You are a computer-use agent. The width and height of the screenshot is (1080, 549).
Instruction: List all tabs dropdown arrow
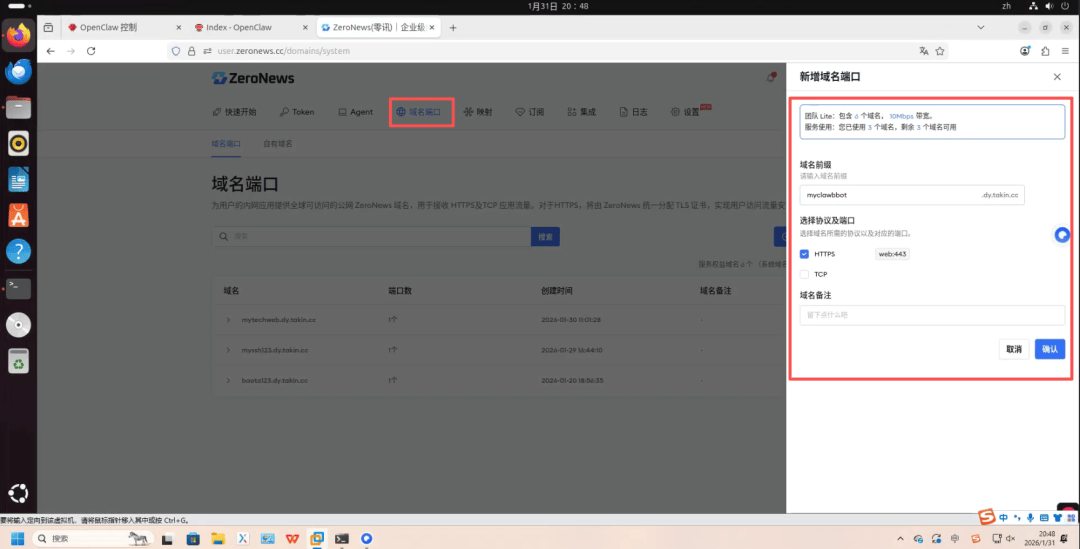tap(981, 28)
